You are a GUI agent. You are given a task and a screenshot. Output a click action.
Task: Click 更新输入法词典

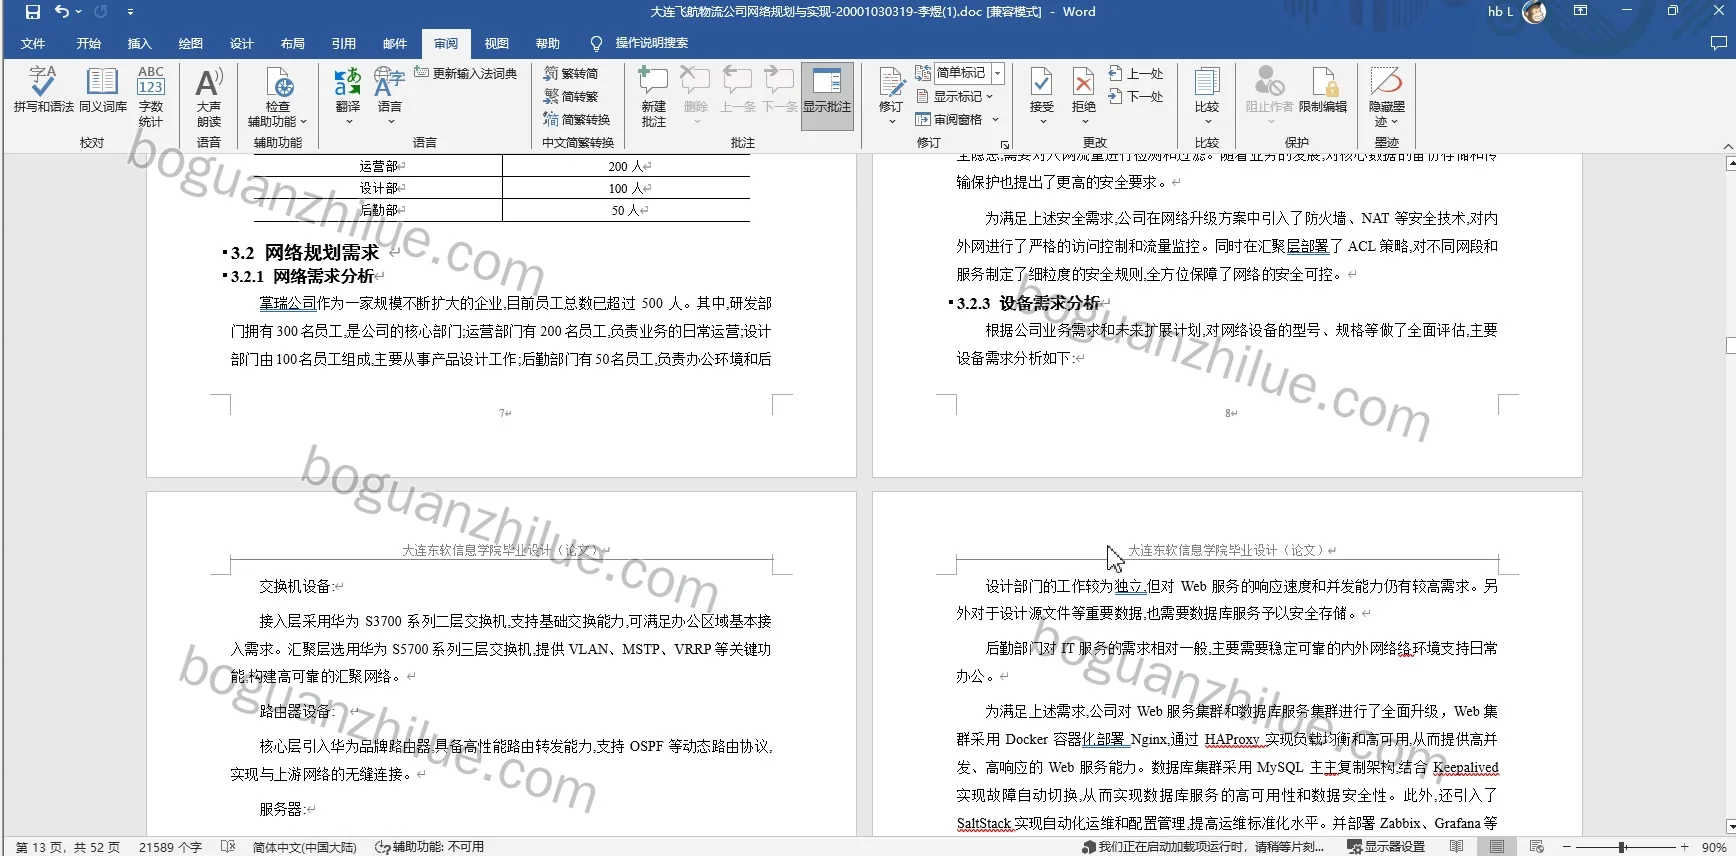tap(466, 73)
